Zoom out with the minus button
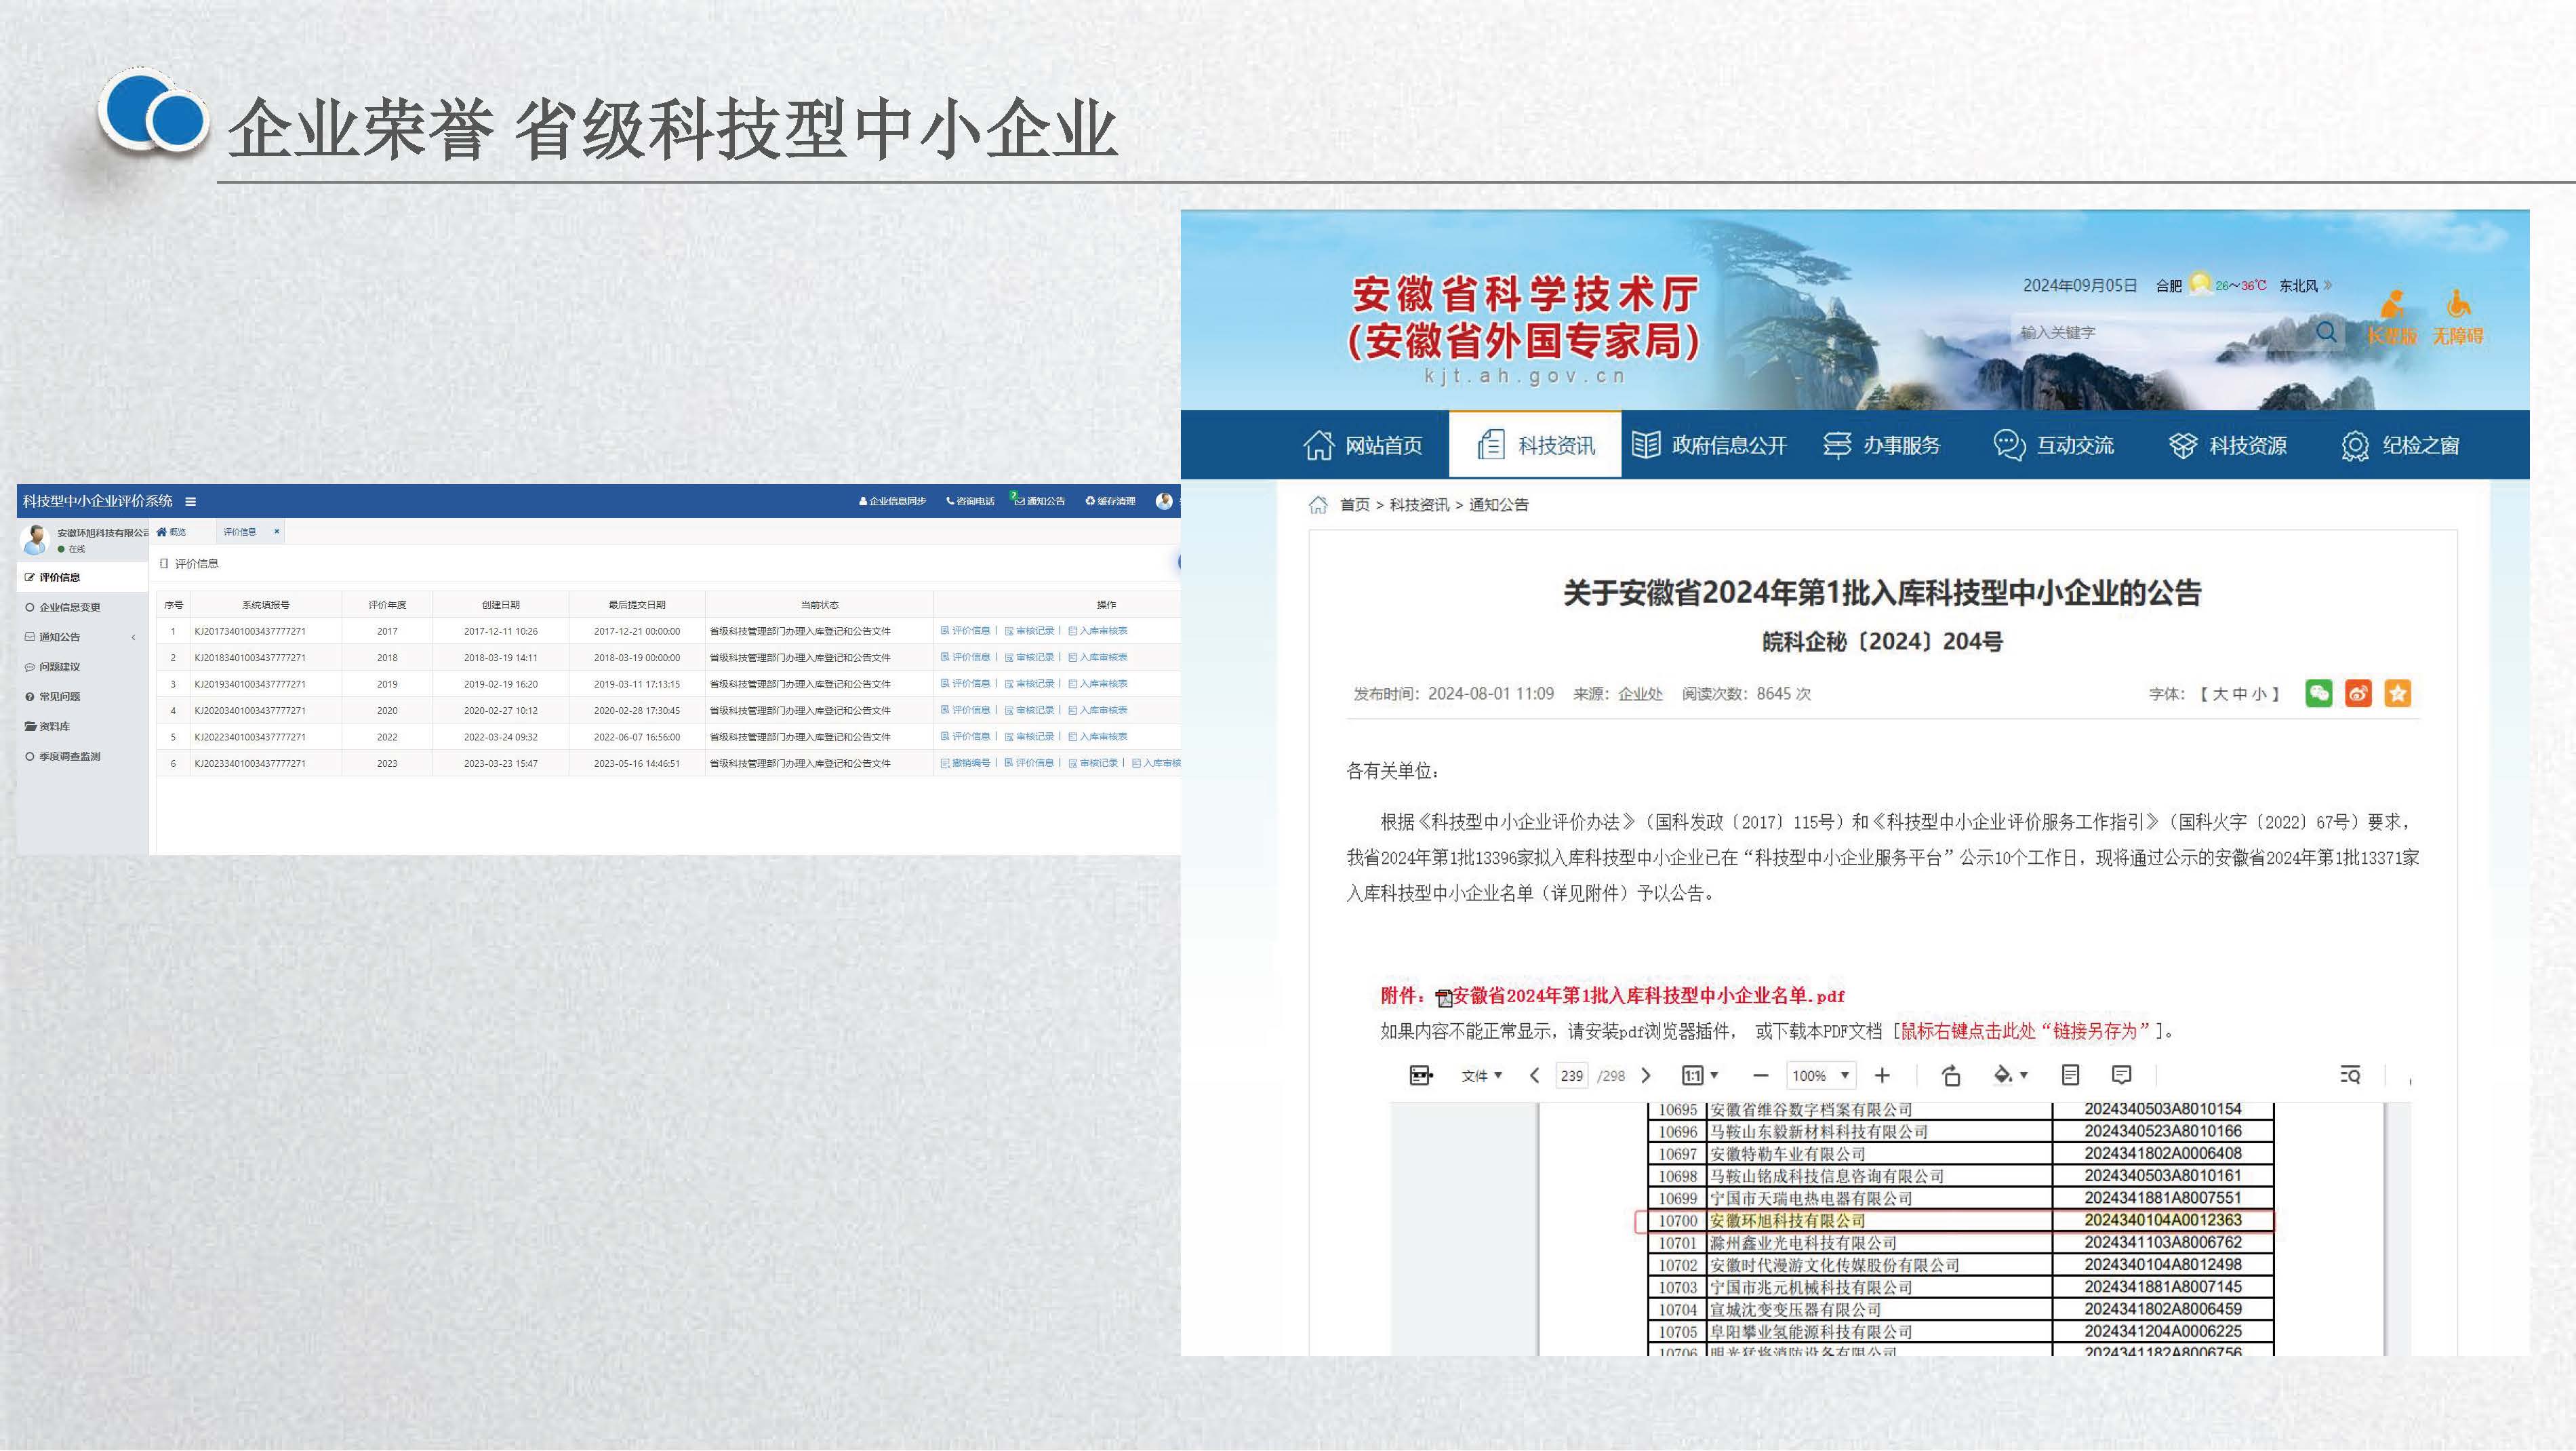This screenshot has height=1451, width=2576. 1761,1076
